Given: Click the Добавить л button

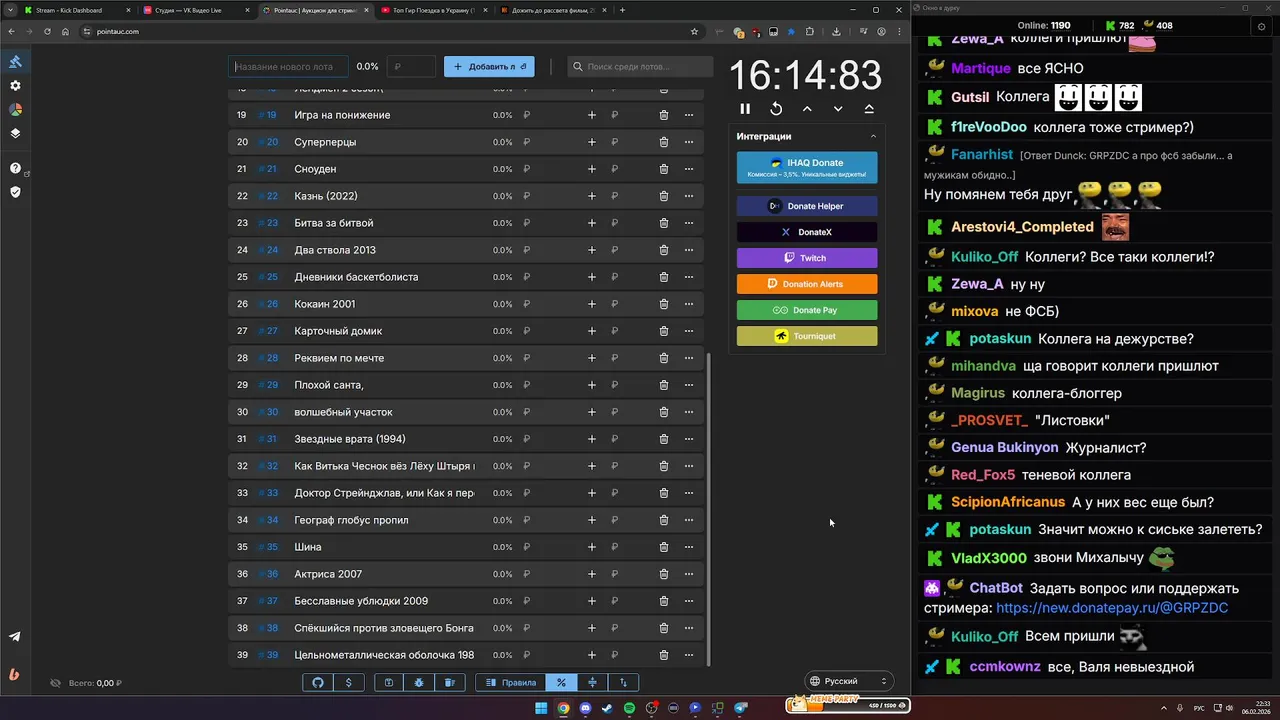Looking at the screenshot, I should click(489, 67).
